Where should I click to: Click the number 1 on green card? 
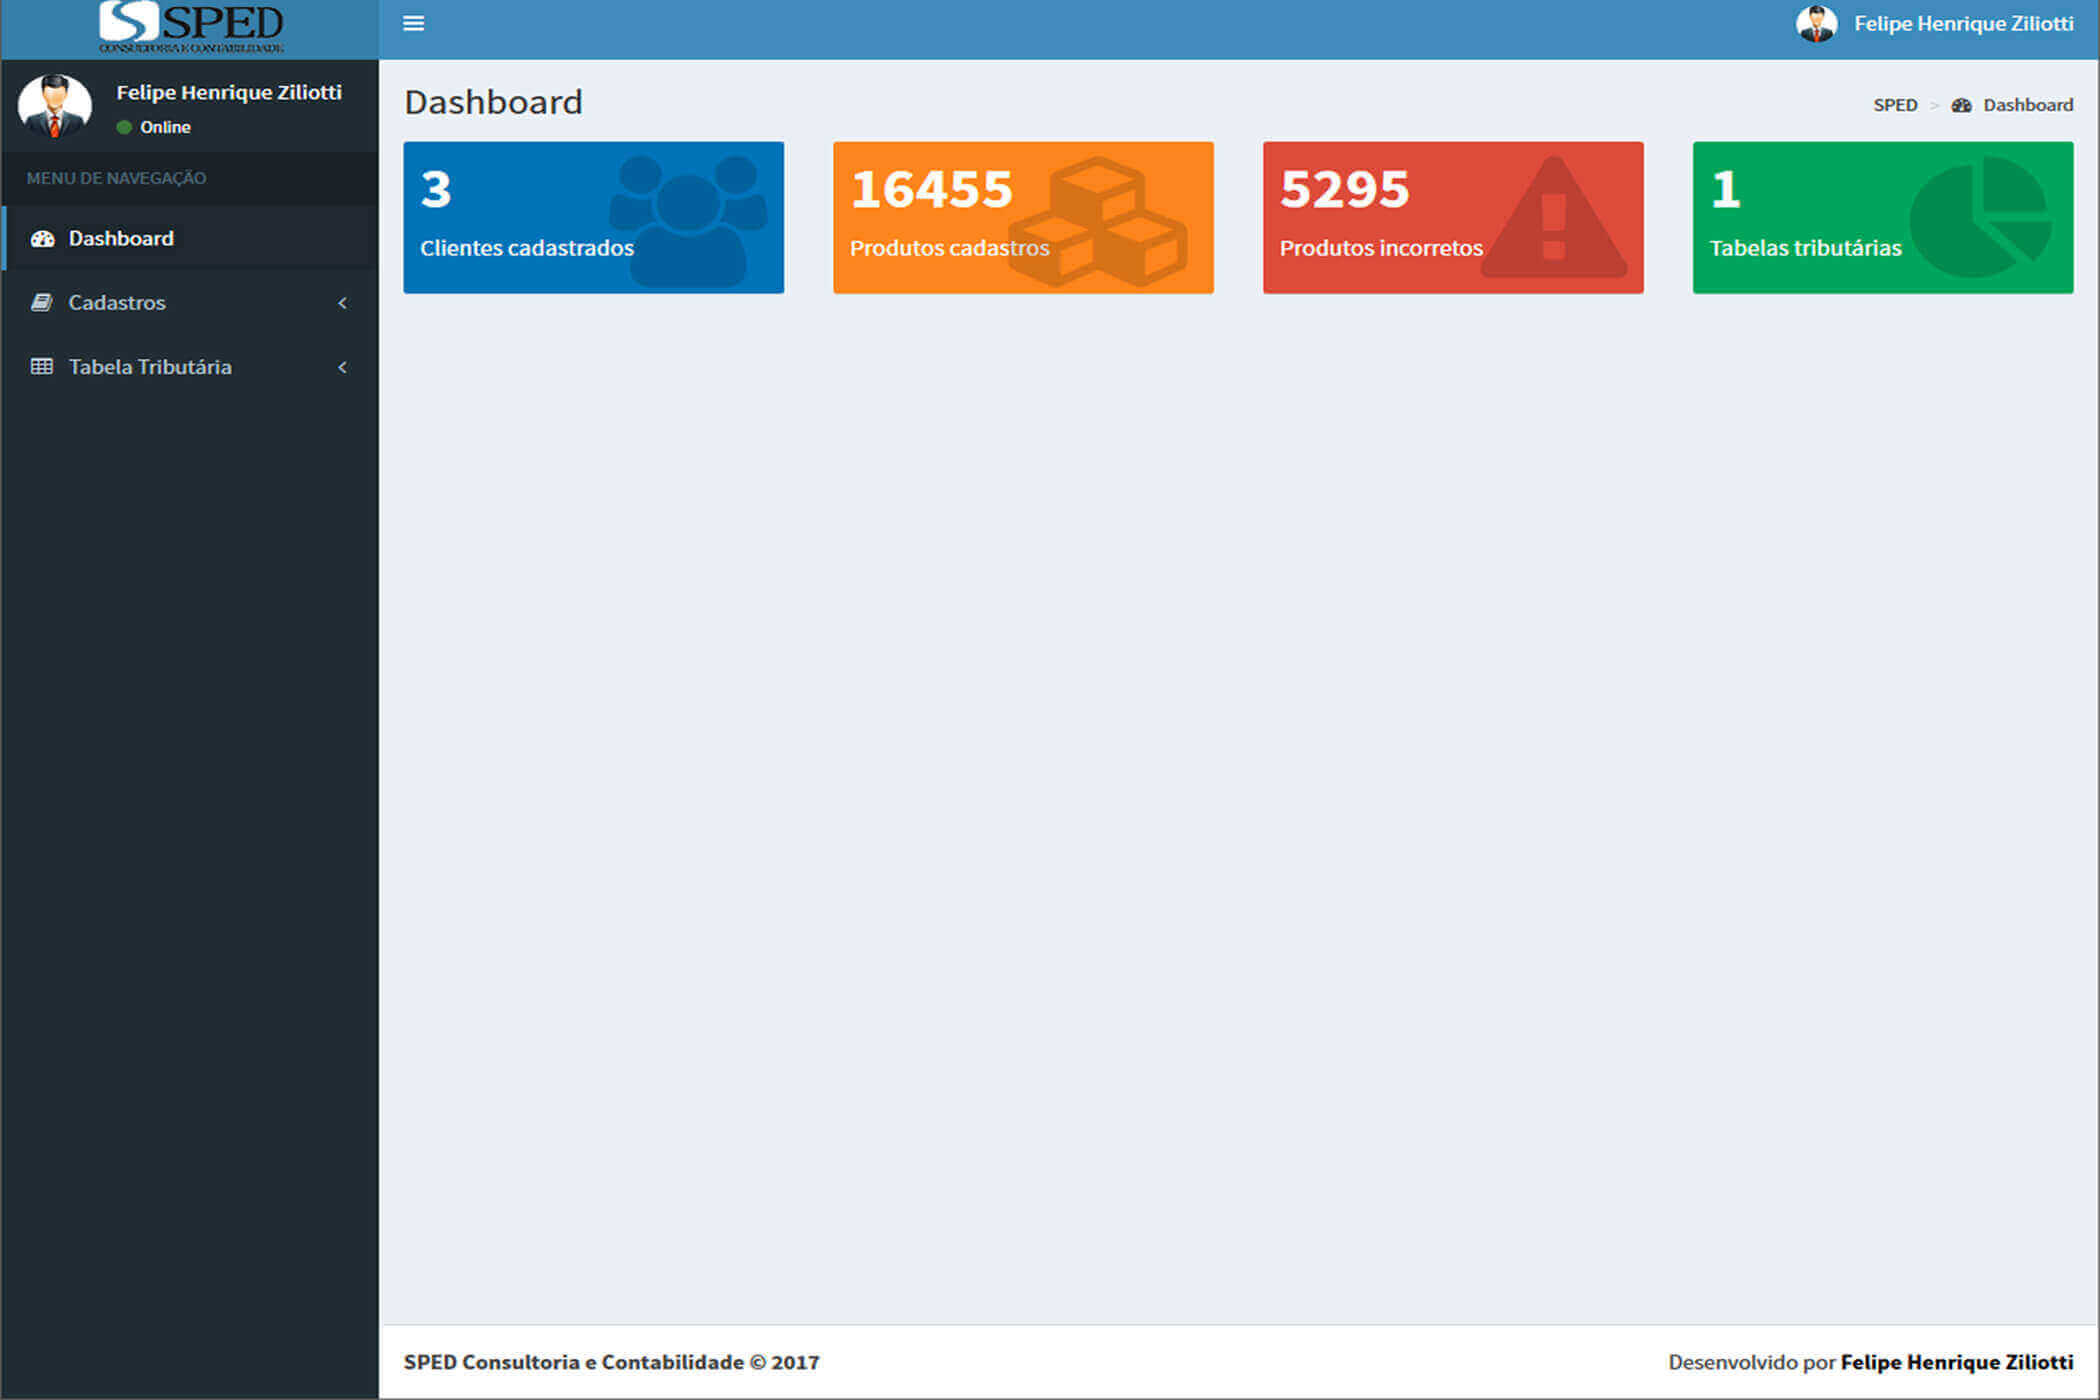point(1726,190)
